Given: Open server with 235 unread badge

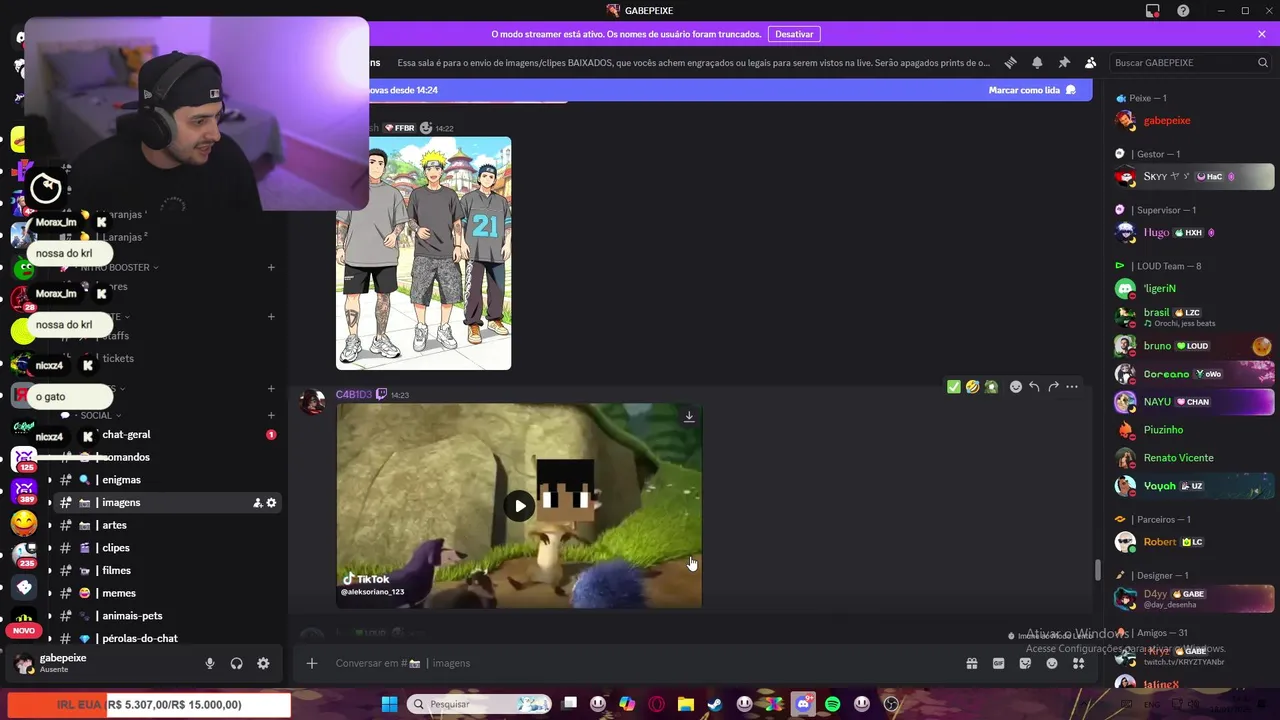Looking at the screenshot, I should coord(24,554).
